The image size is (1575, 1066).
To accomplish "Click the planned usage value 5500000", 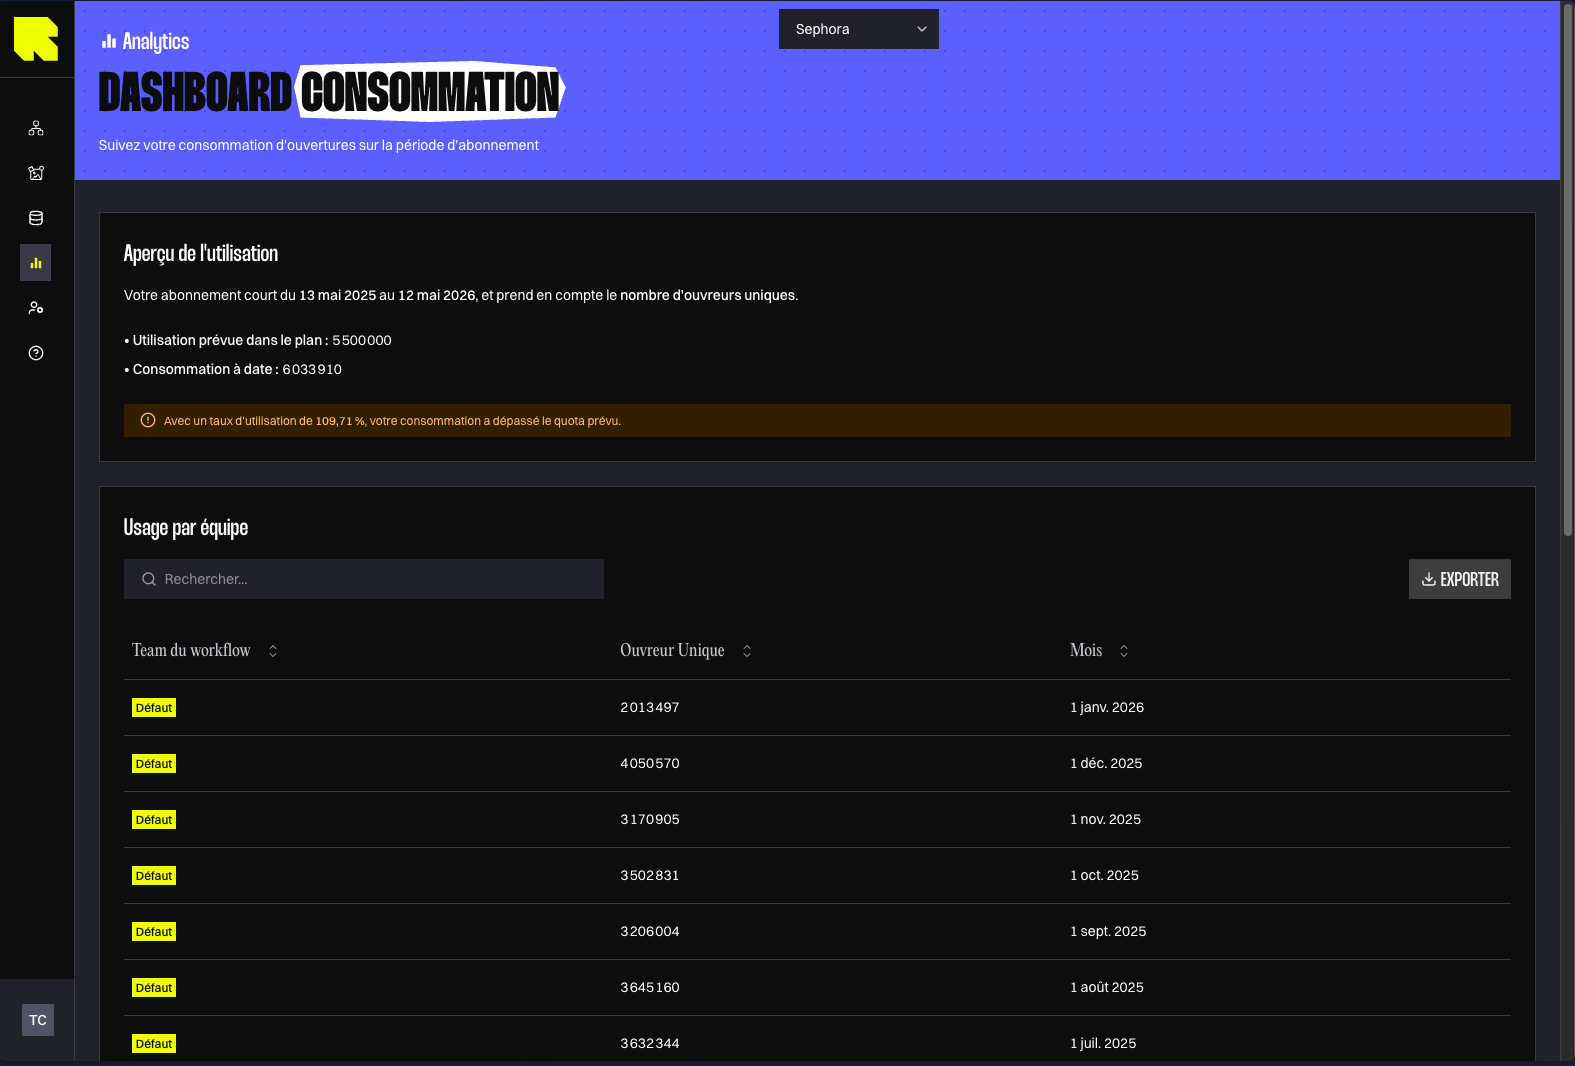I will (362, 341).
